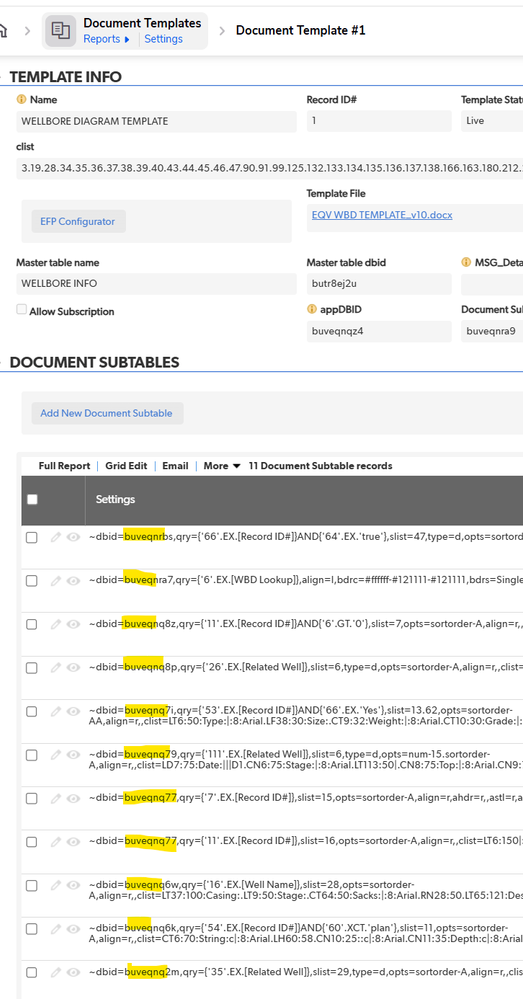View the buveqnq6w subtable record eye icon
Screen dimensions: 523x999
73,885
